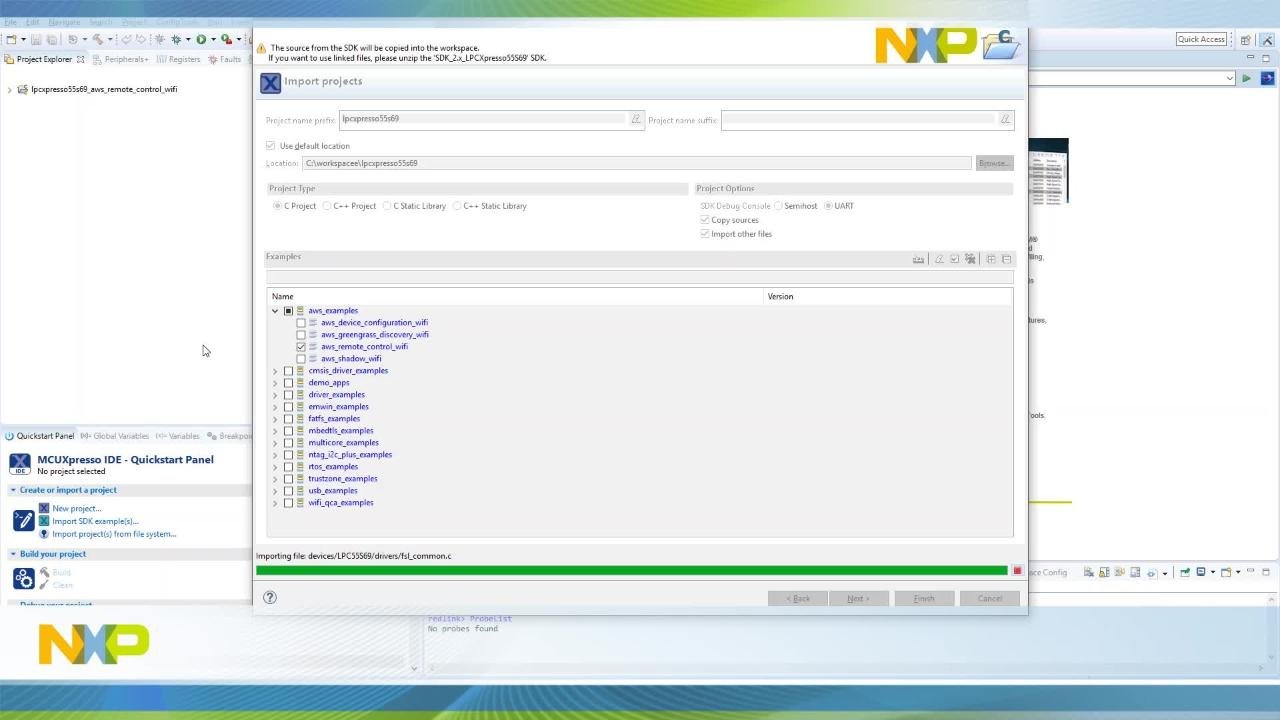Open dialog help question mark icon
The width and height of the screenshot is (1280, 720).
click(x=270, y=598)
